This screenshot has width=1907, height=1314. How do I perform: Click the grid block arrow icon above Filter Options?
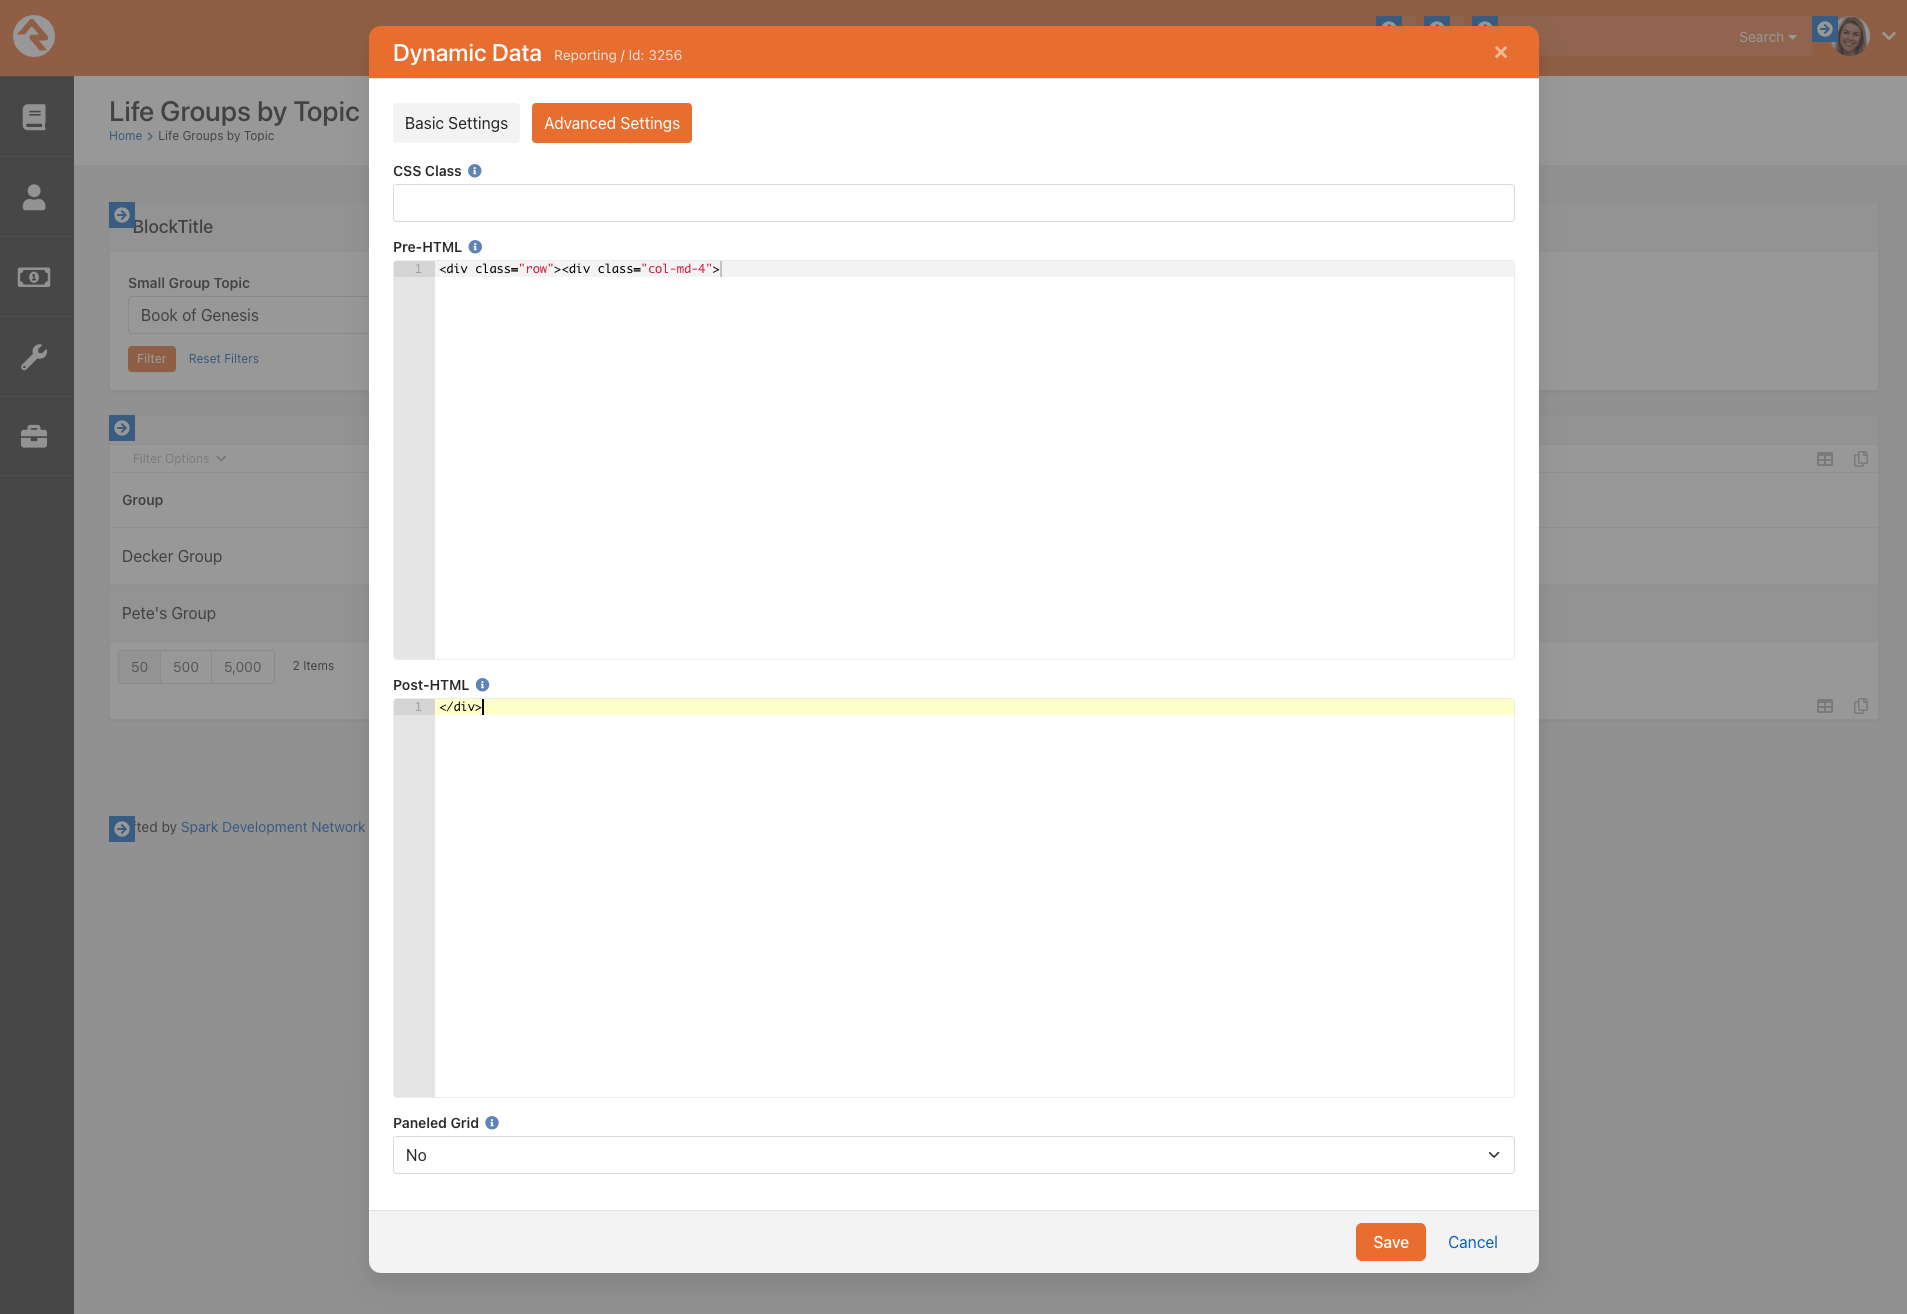pyautogui.click(x=122, y=428)
